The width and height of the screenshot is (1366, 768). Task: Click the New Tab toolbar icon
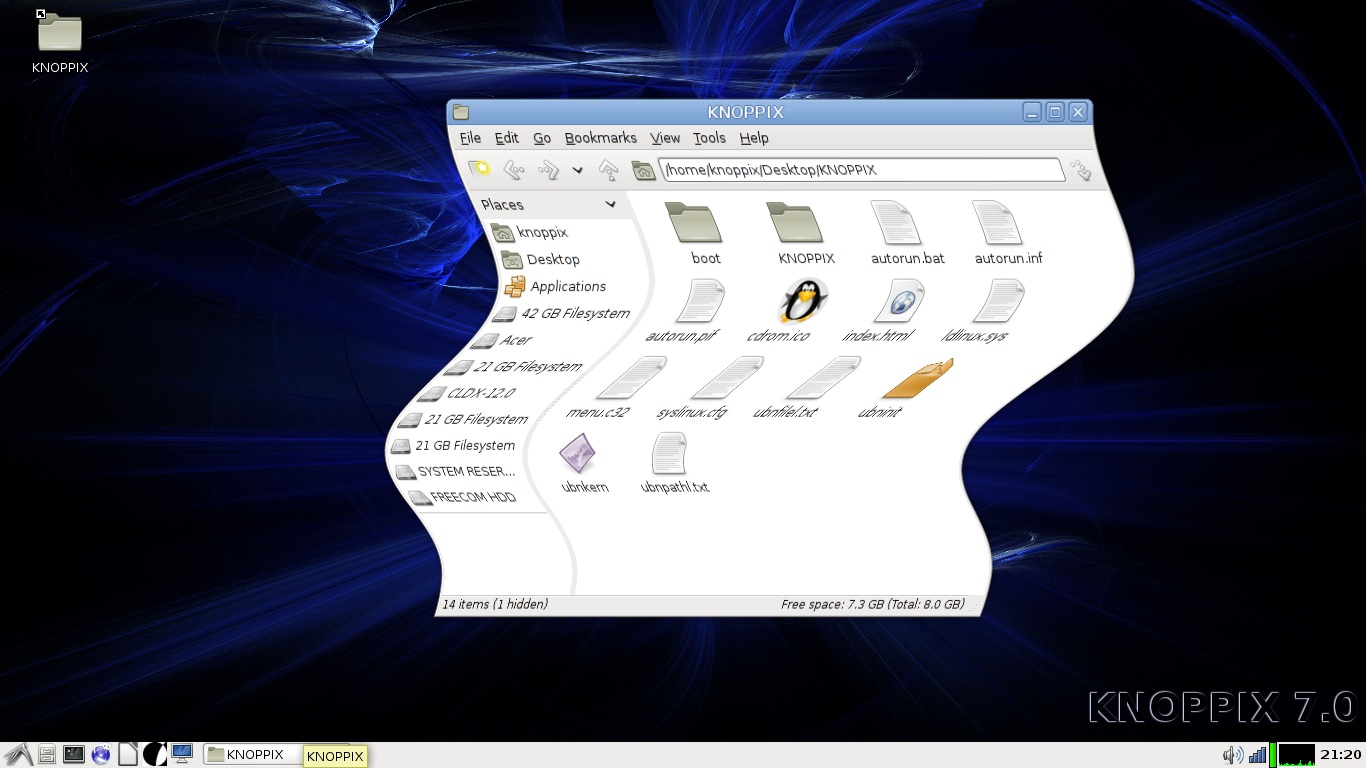[479, 169]
